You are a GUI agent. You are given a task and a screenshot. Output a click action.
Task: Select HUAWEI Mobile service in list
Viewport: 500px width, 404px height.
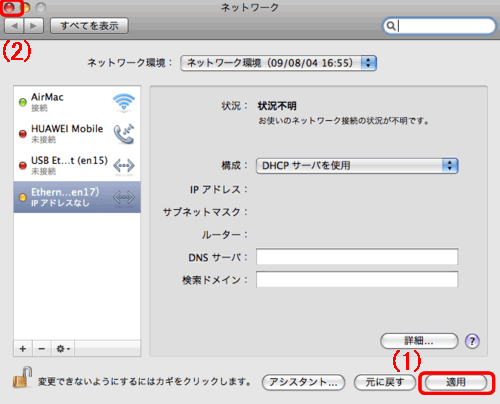pos(77,134)
